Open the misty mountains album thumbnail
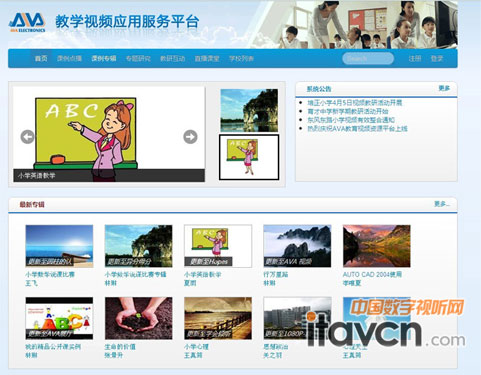Image resolution: width=481 pixels, height=375 pixels. click(x=297, y=246)
